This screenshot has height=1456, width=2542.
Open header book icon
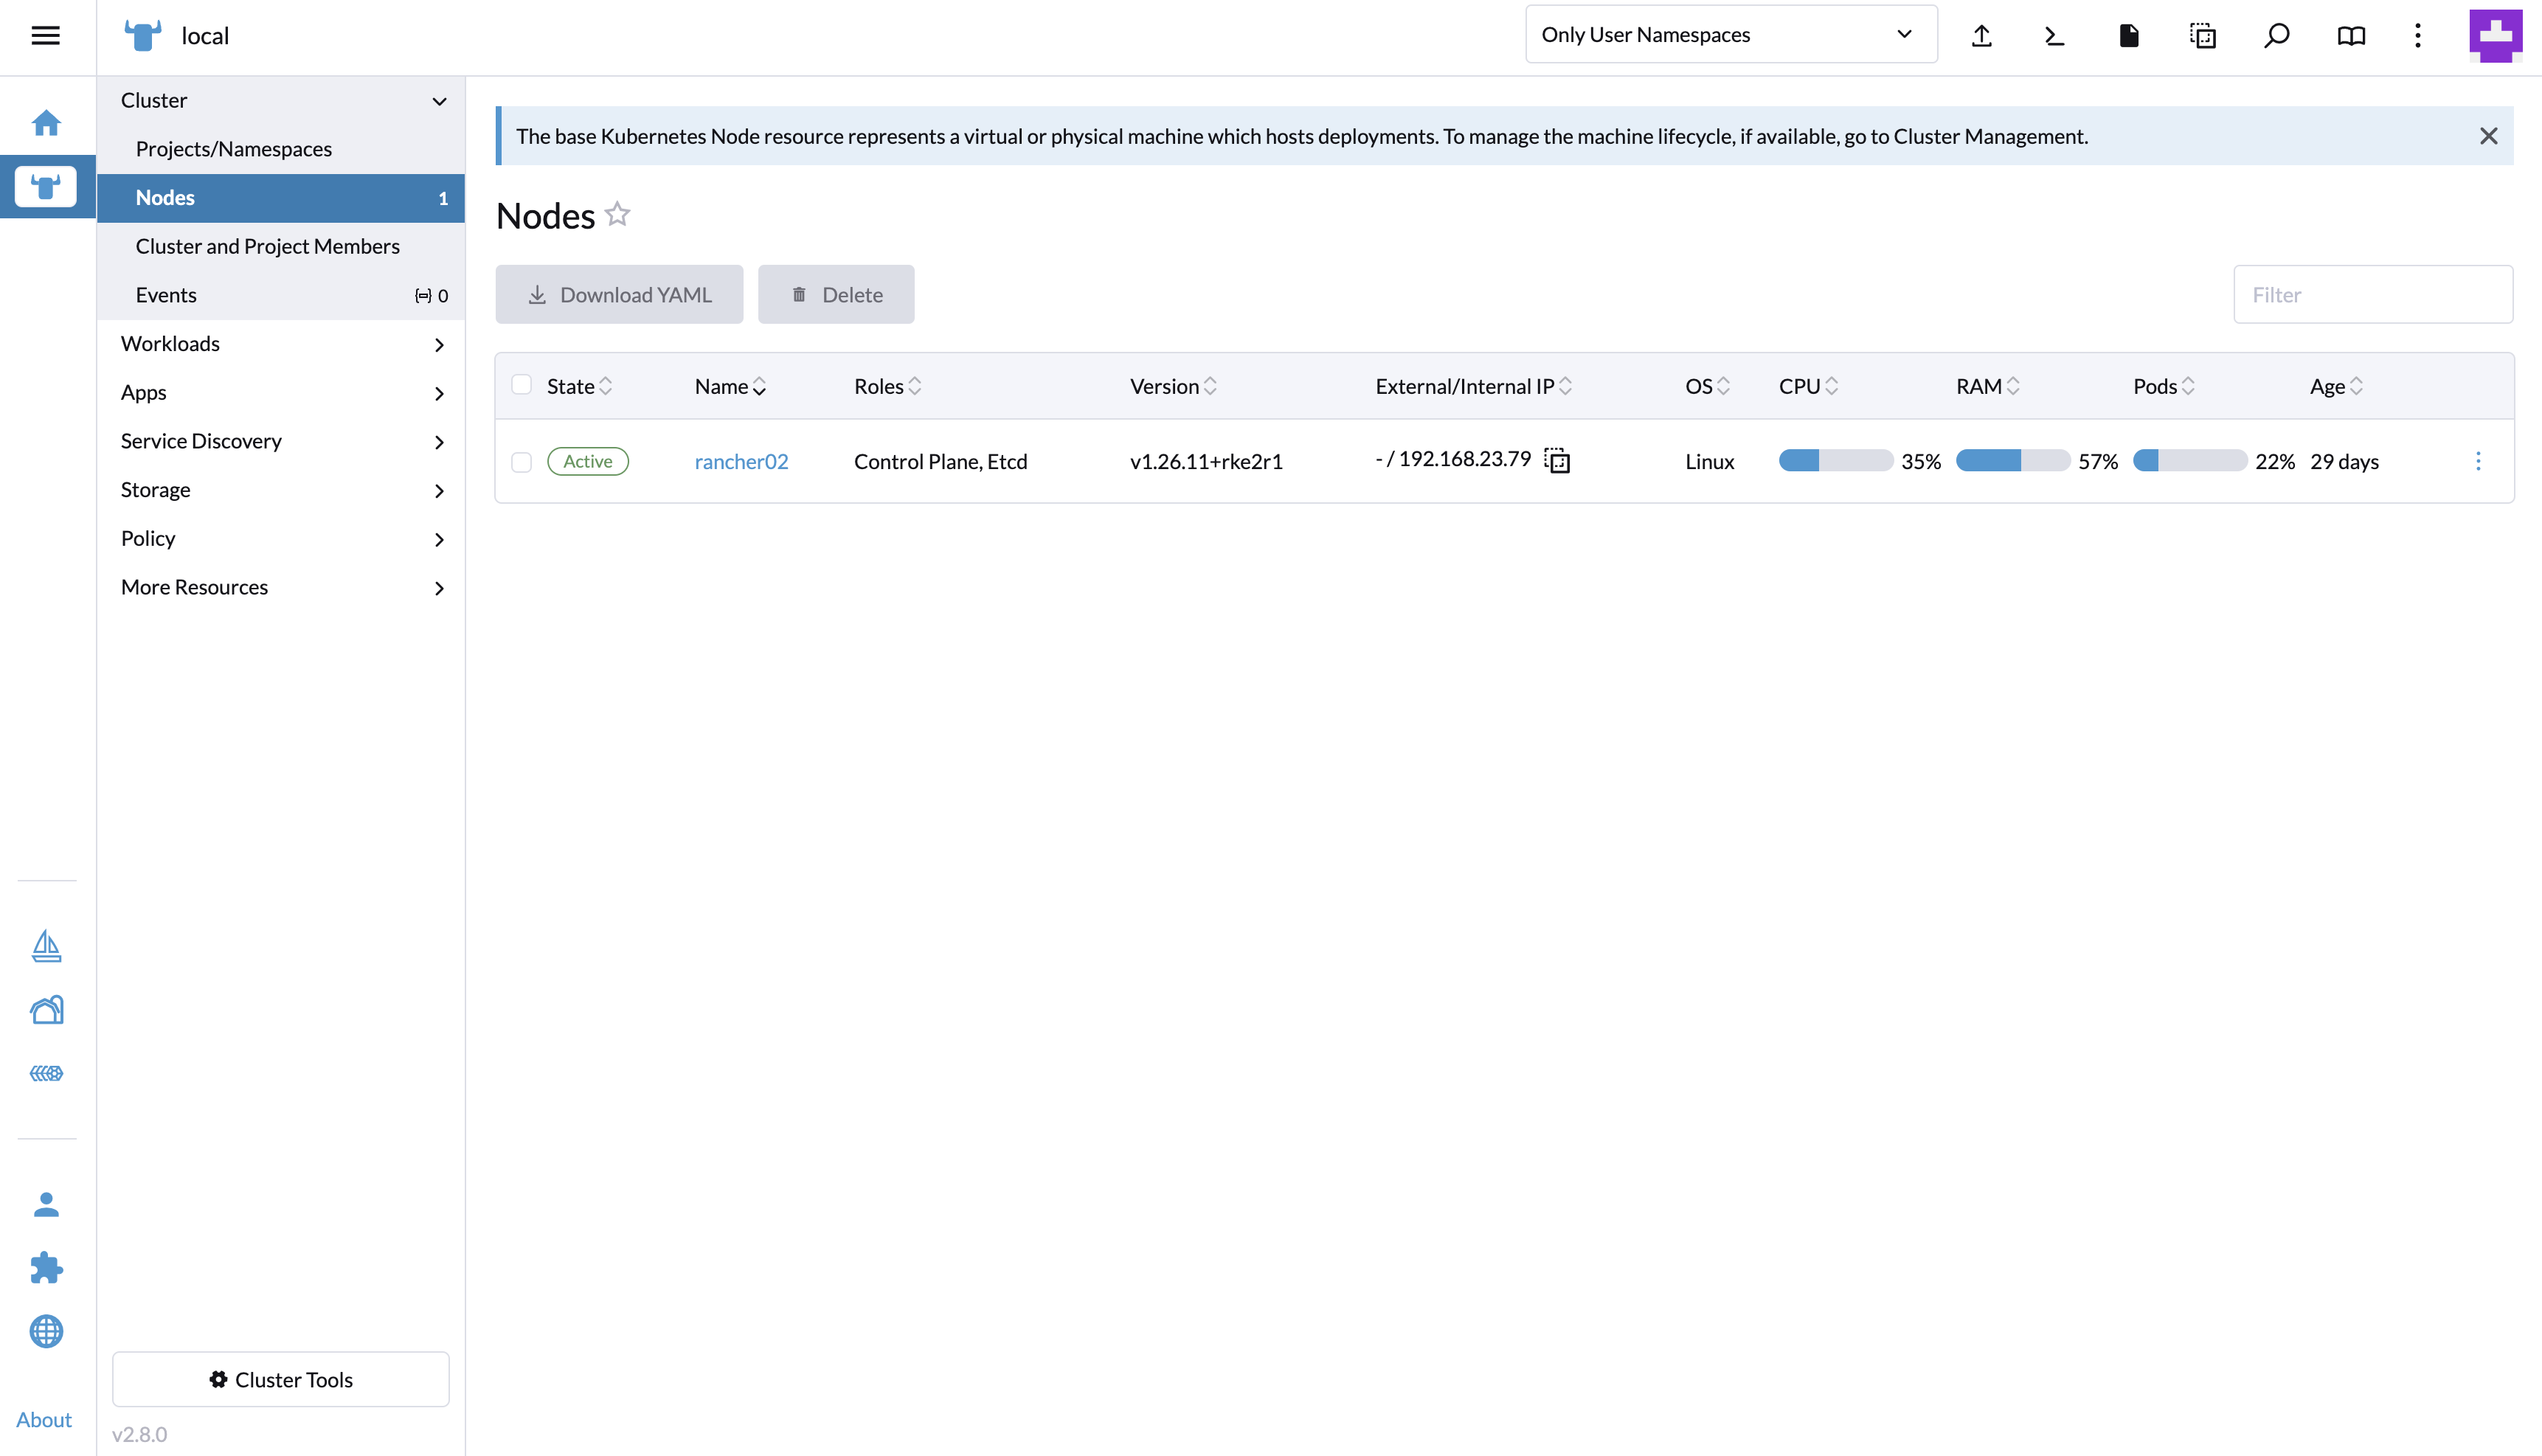[2351, 36]
